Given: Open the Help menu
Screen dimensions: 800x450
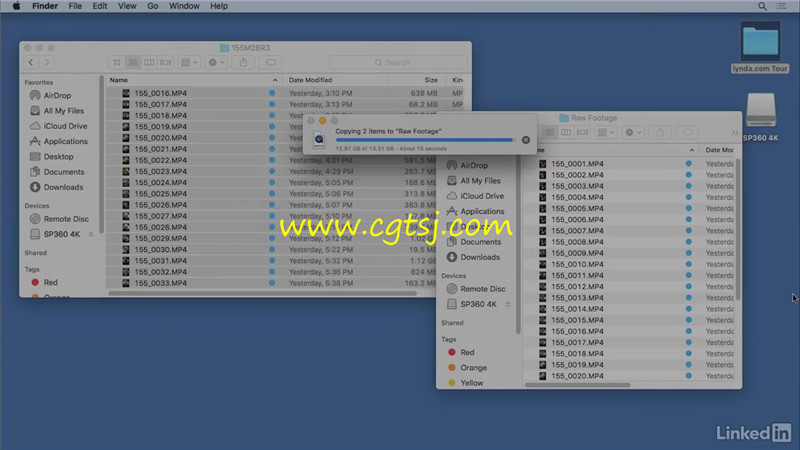Looking at the screenshot, I should (x=219, y=6).
